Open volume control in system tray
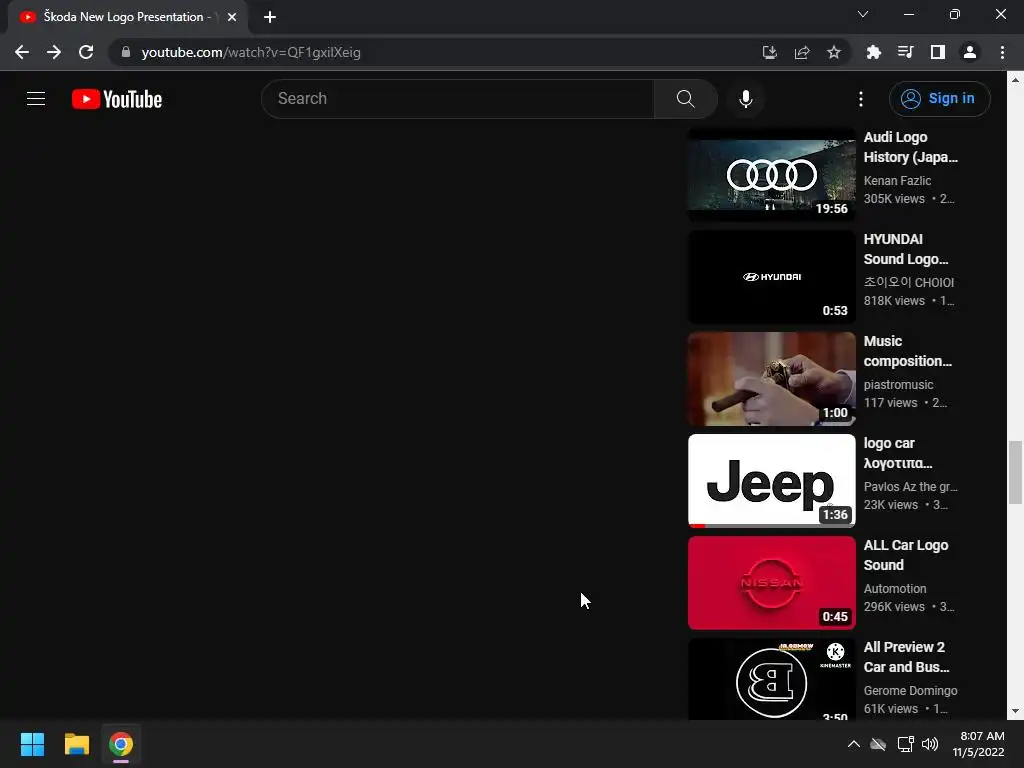This screenshot has height=768, width=1024. [930, 744]
